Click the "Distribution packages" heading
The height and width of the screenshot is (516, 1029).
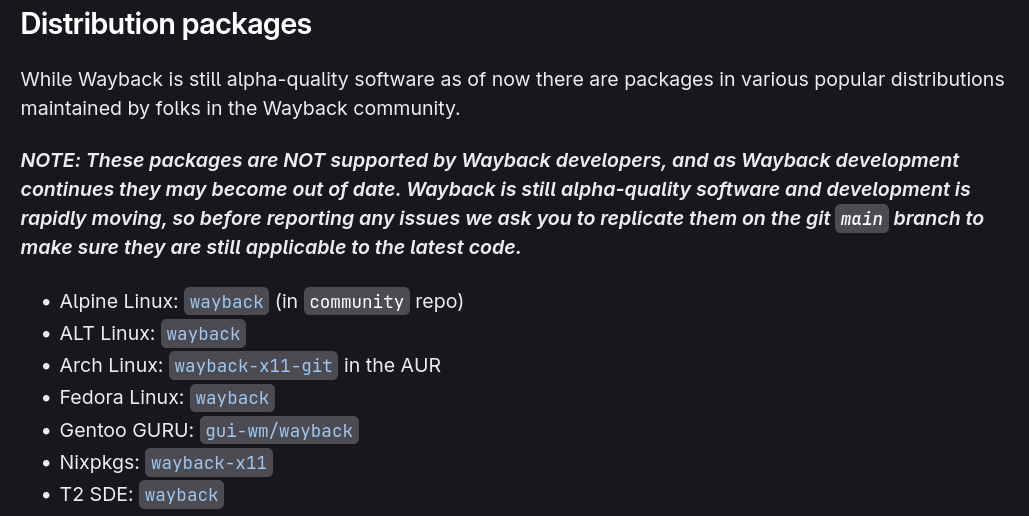coord(166,24)
